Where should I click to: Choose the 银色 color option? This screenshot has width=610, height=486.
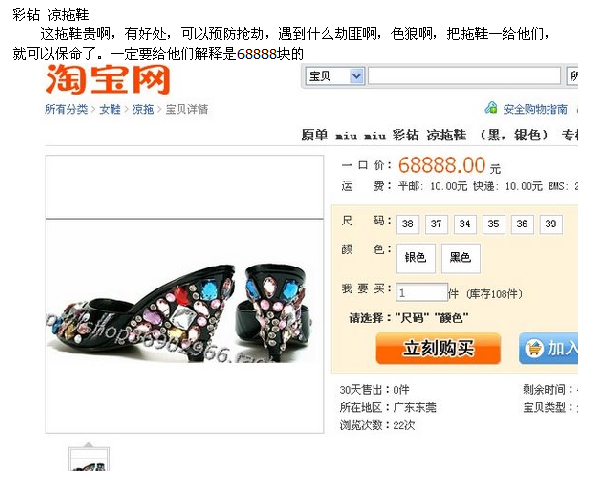tap(415, 258)
